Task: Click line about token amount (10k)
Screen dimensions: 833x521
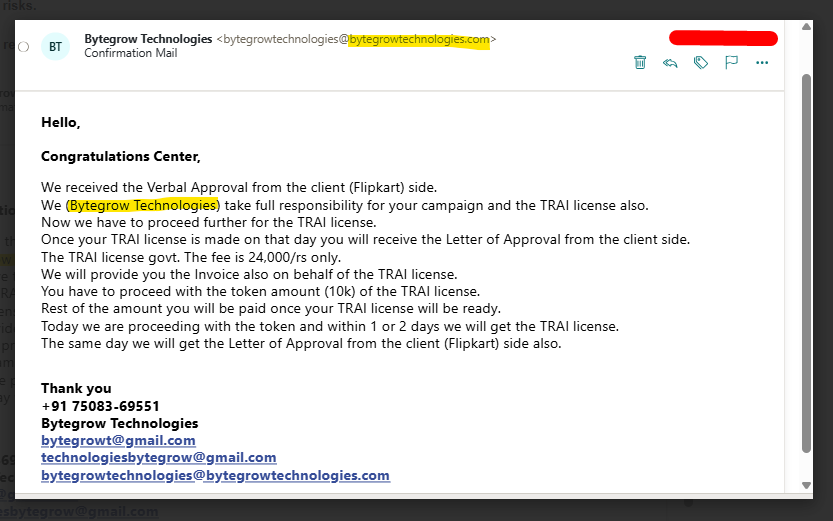Action: tap(260, 292)
